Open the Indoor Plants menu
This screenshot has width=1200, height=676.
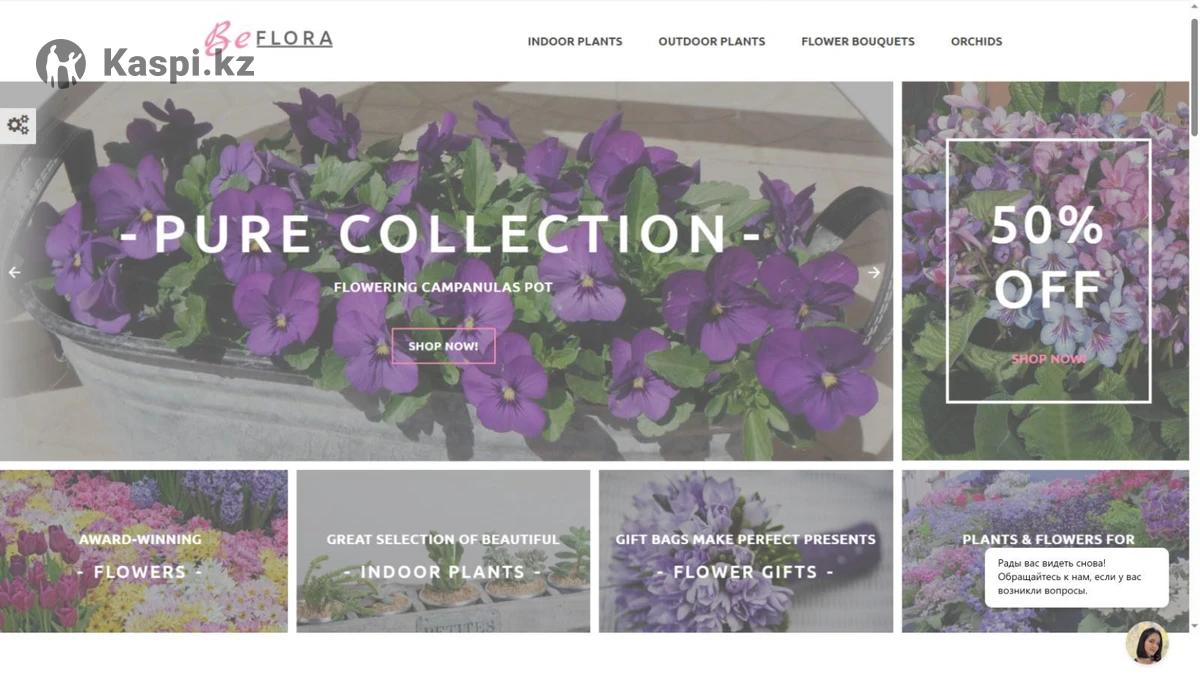[x=575, y=42]
